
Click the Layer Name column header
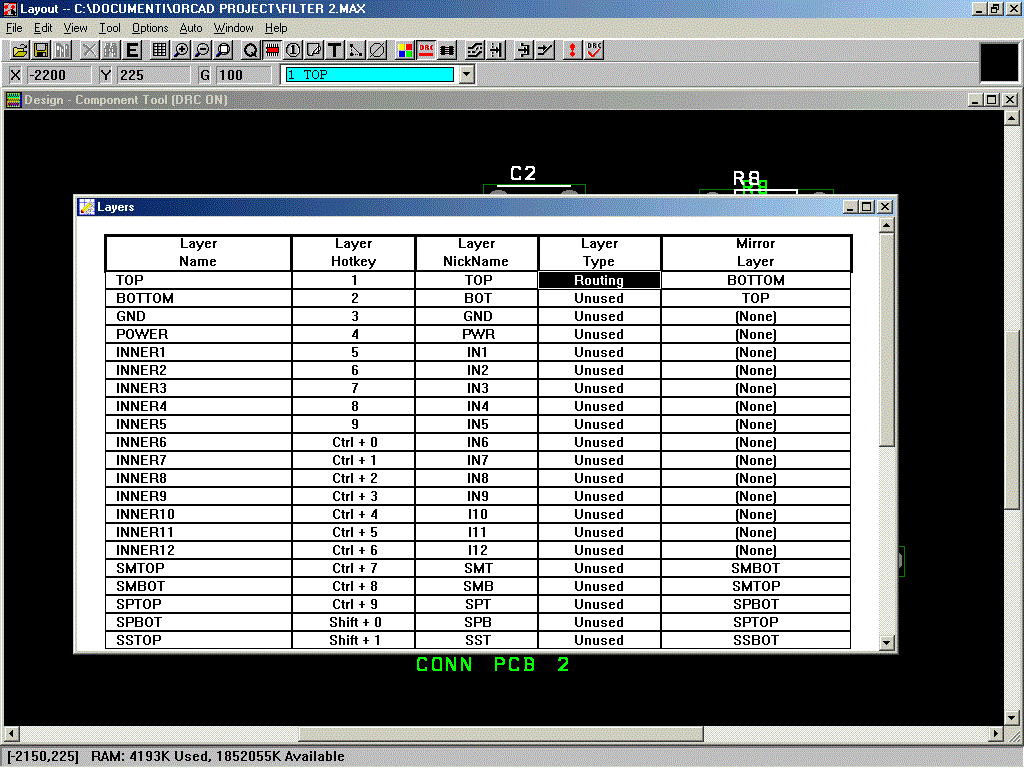coord(198,253)
